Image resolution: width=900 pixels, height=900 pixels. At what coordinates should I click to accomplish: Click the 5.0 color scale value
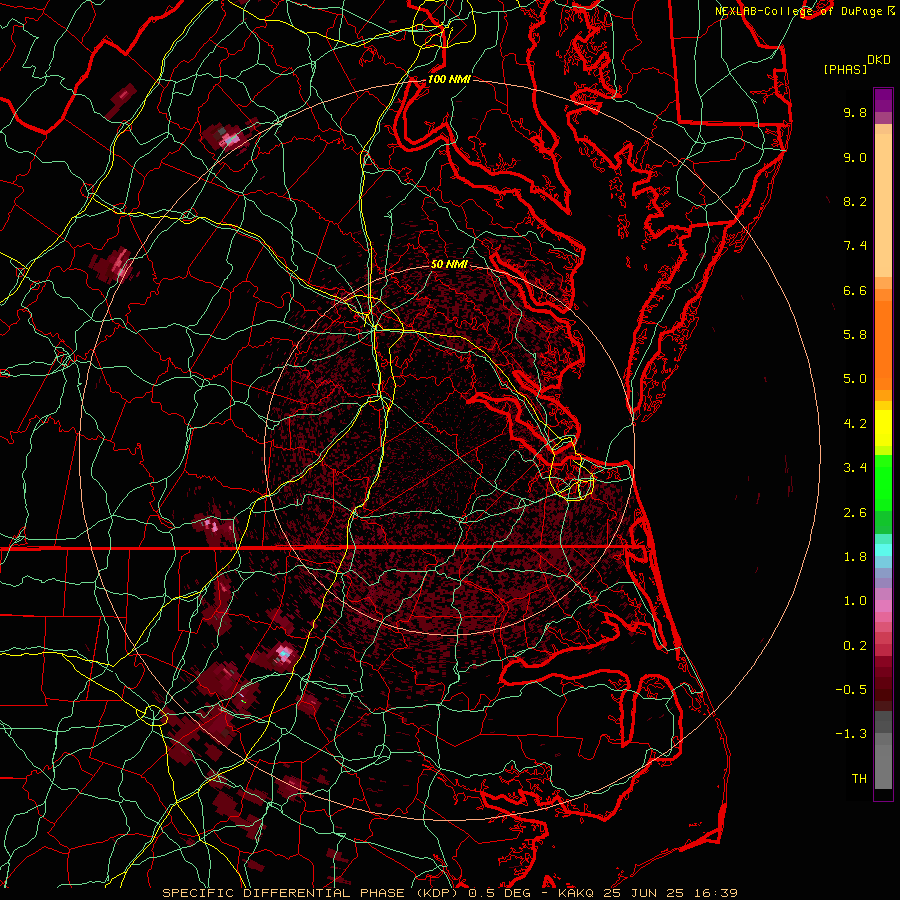click(855, 379)
